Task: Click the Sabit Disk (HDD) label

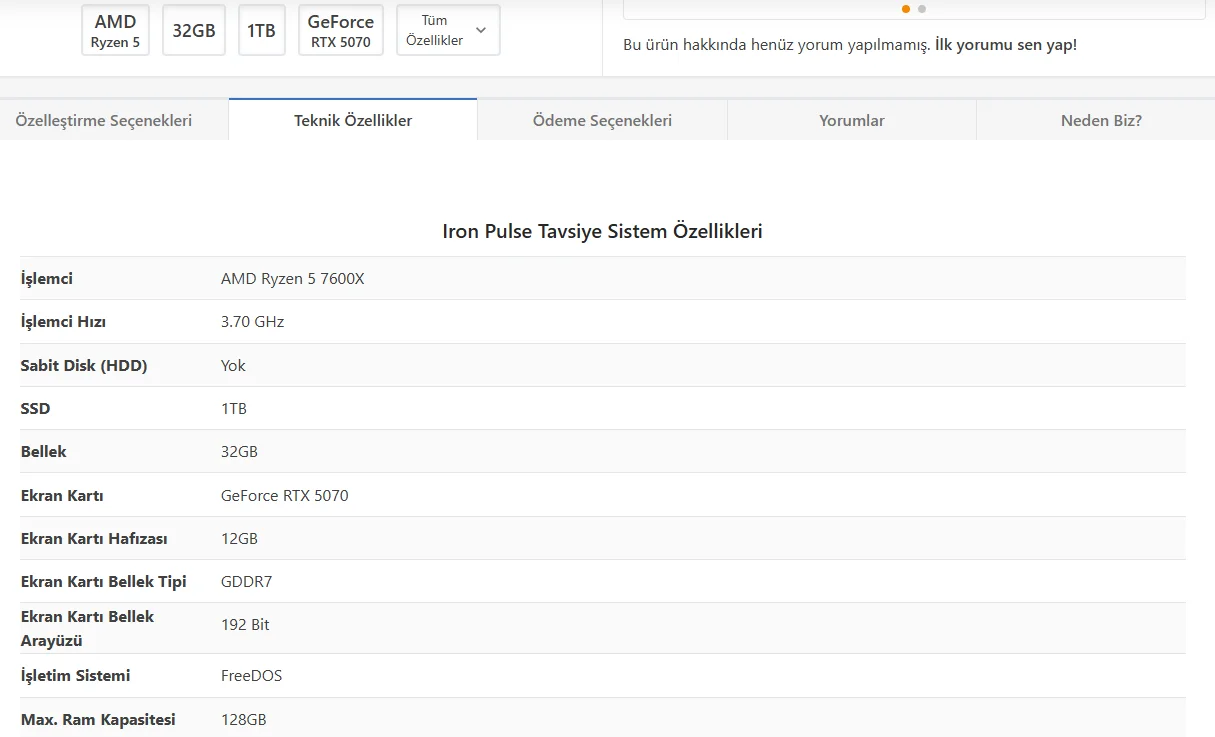Action: 84,366
